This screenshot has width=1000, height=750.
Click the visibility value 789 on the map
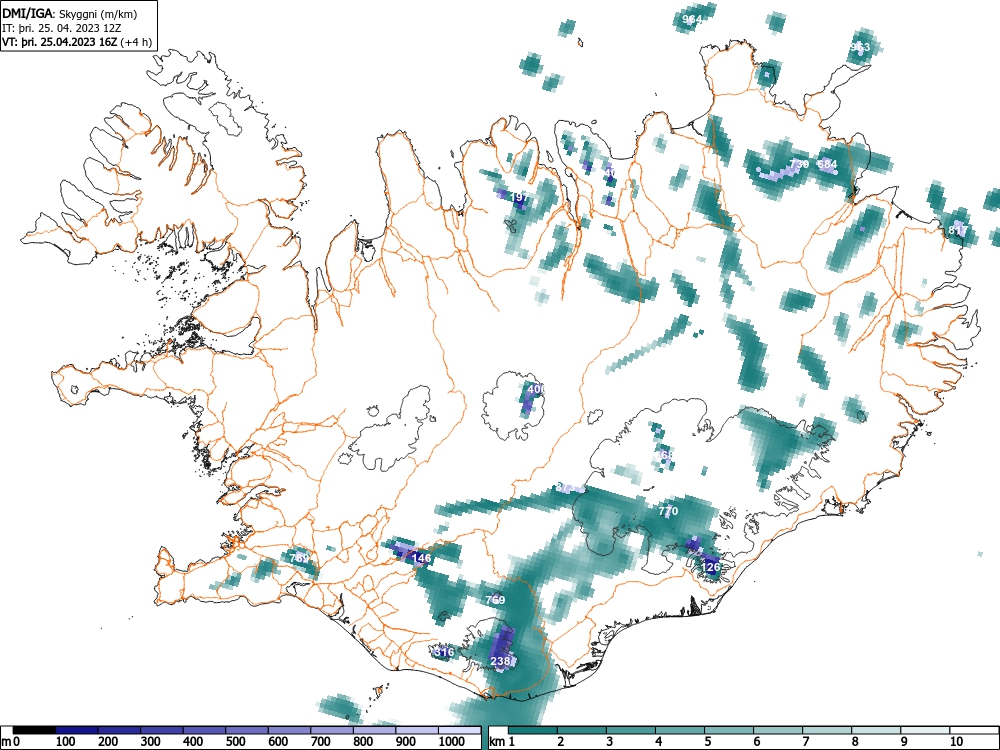(x=299, y=558)
